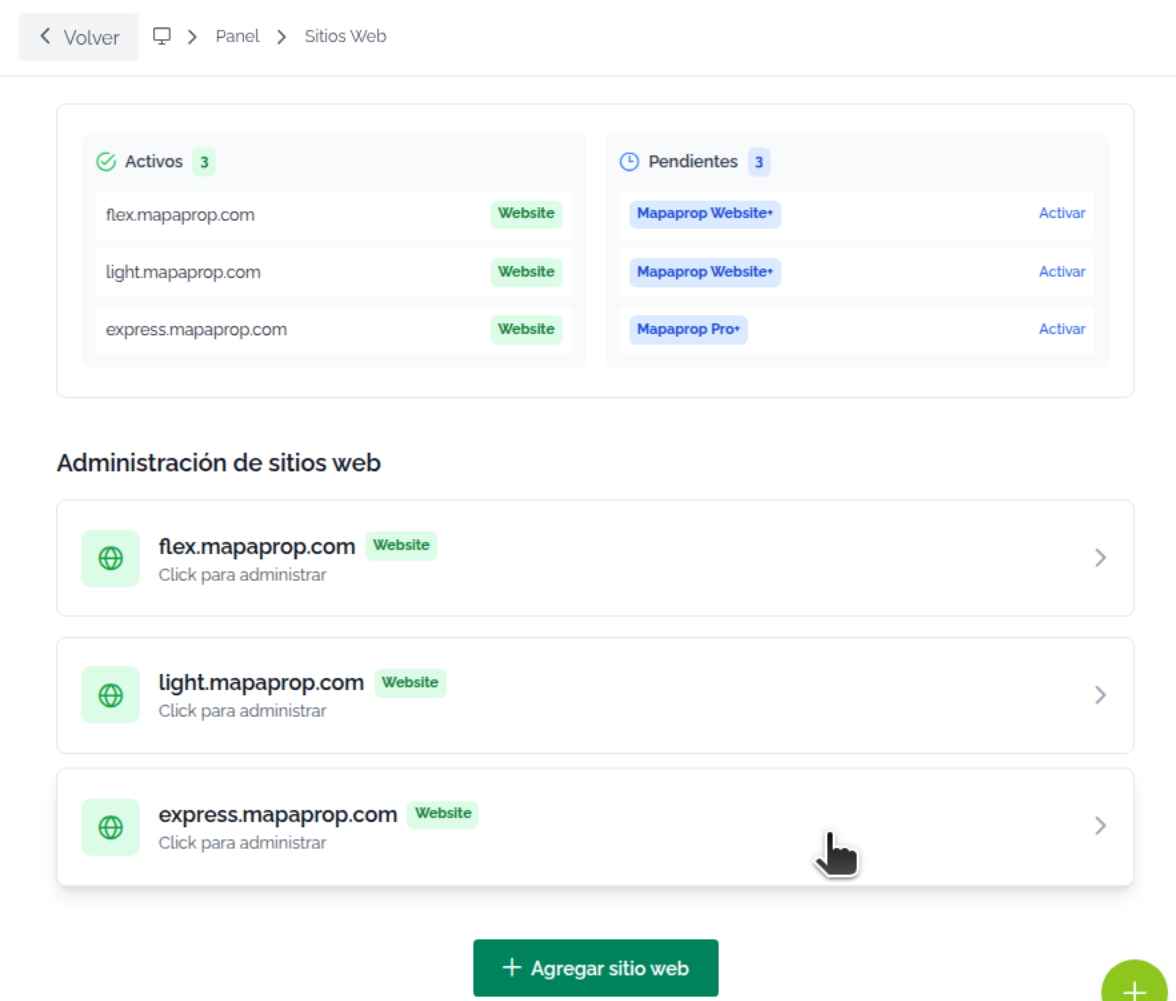The image size is (1176, 1001).
Task: Select Sitios Web breadcrumb
Action: (x=345, y=36)
